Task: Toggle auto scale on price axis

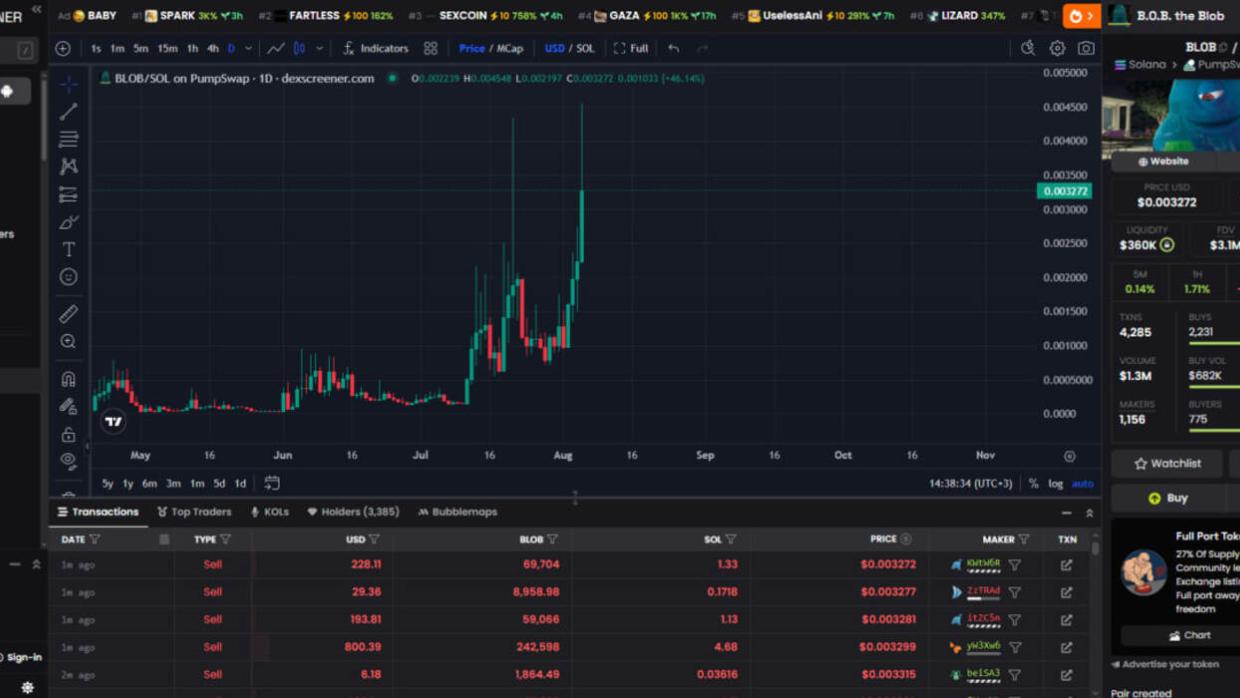Action: (x=1082, y=484)
